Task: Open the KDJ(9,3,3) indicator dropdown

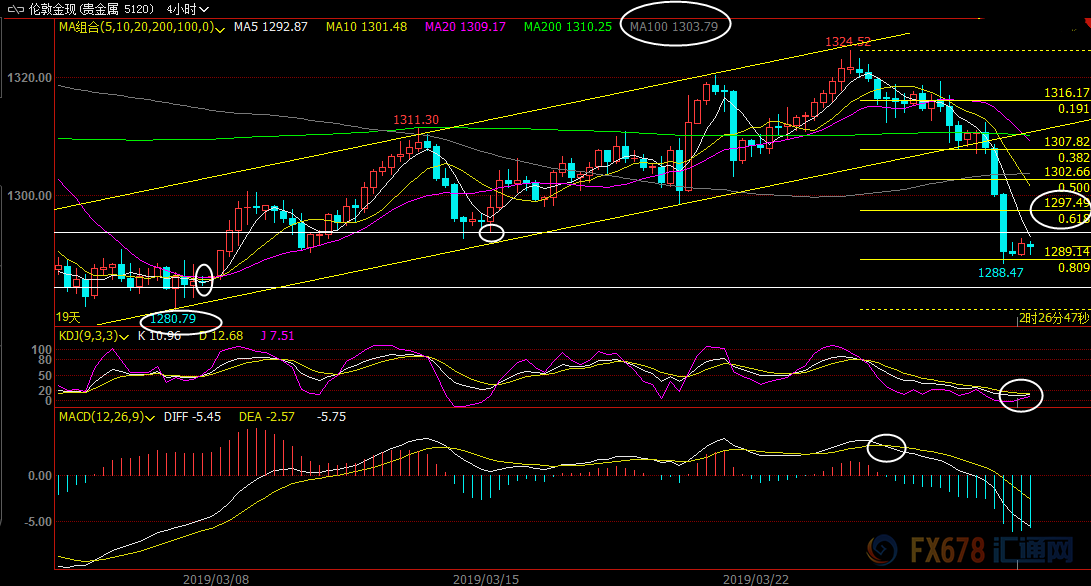Action: [x=125, y=337]
